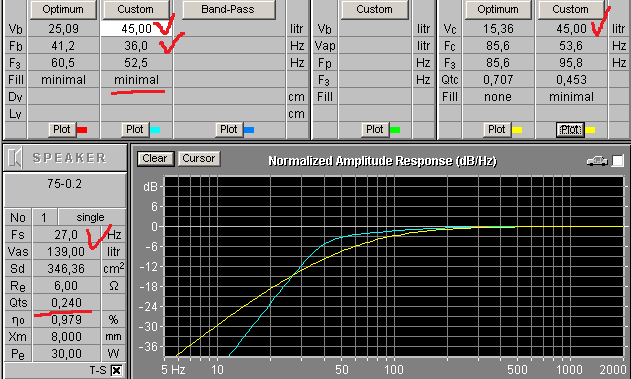Click the red plot color swatch
The width and height of the screenshot is (631, 379).
tap(82, 130)
